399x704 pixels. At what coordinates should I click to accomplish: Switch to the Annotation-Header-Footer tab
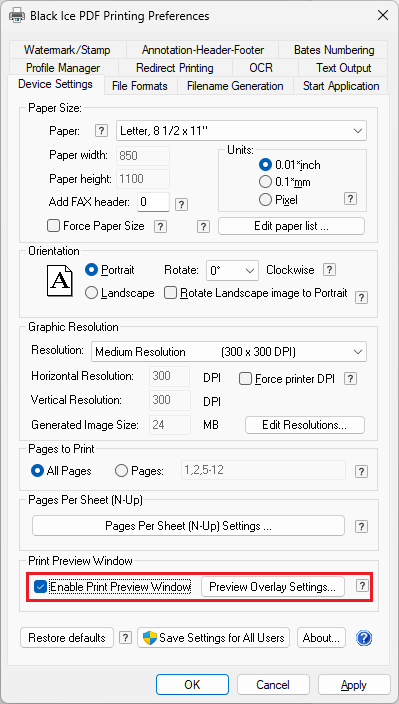pos(203,49)
